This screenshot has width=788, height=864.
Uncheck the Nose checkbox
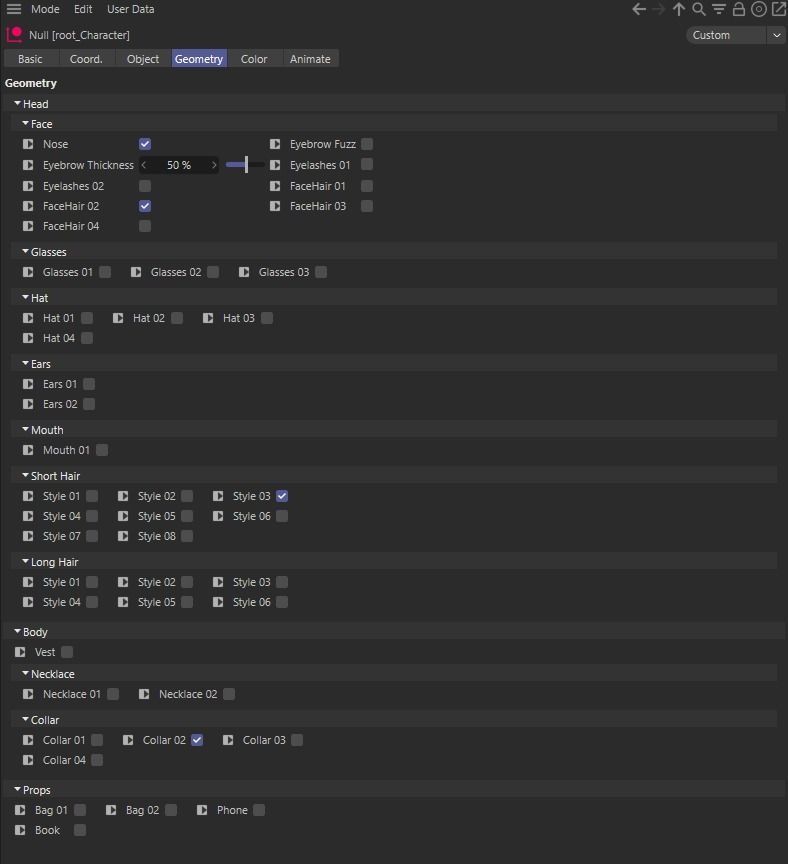(145, 144)
